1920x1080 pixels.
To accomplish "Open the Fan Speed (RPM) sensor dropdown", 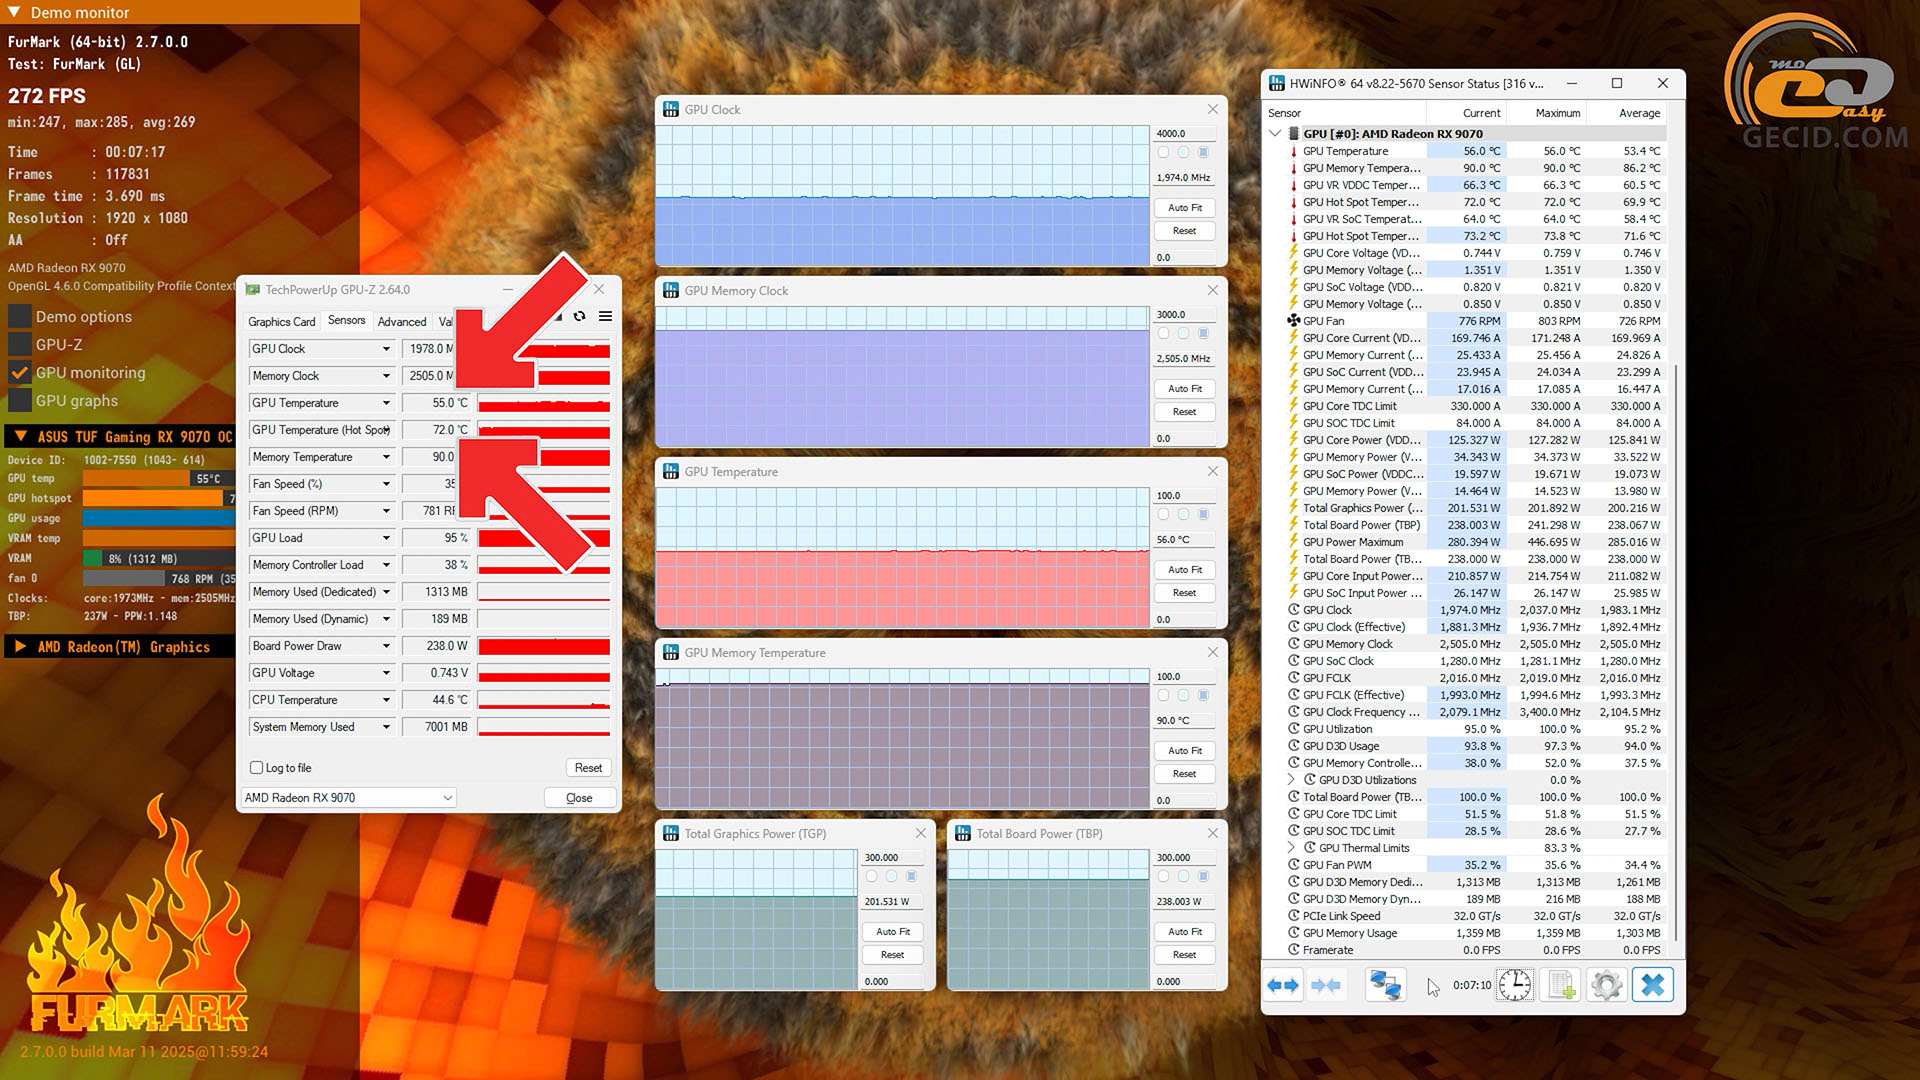I will (386, 511).
